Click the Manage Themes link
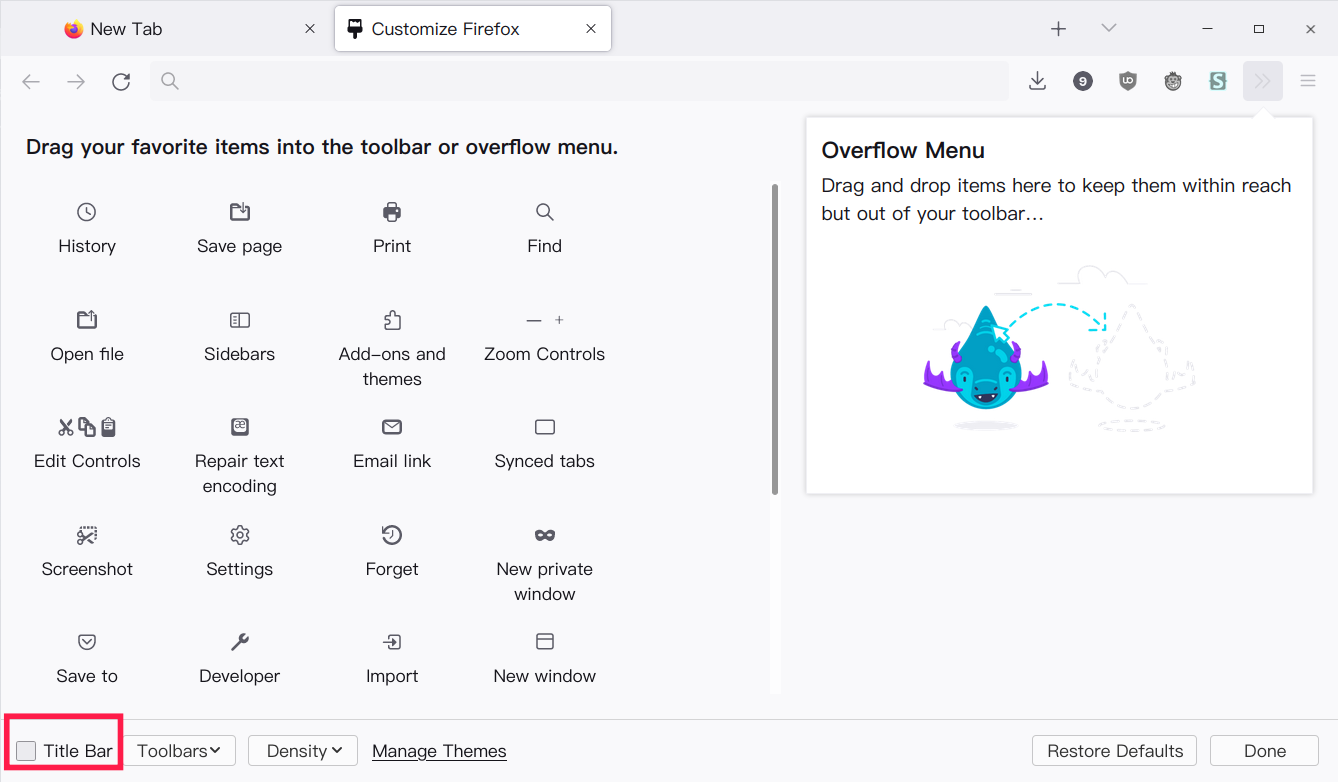This screenshot has width=1338, height=782. (x=439, y=751)
